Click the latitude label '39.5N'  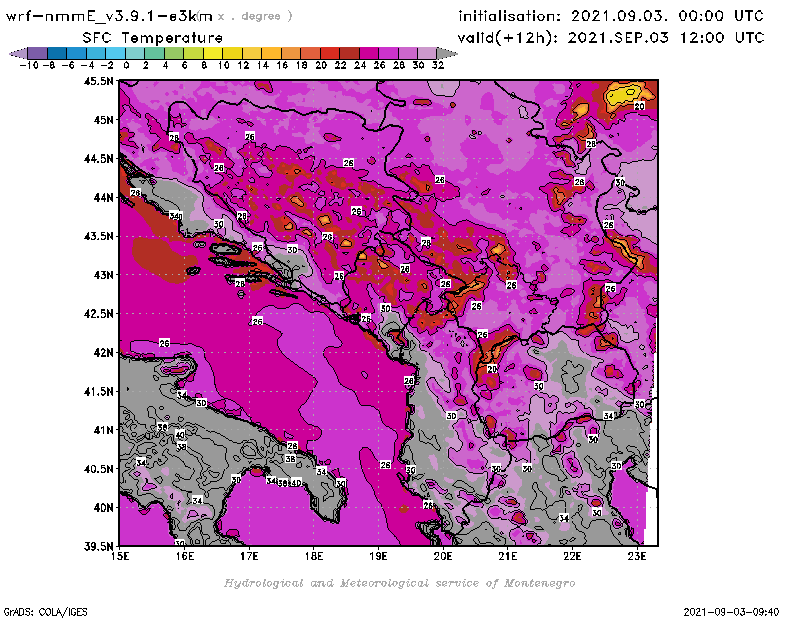[99, 547]
